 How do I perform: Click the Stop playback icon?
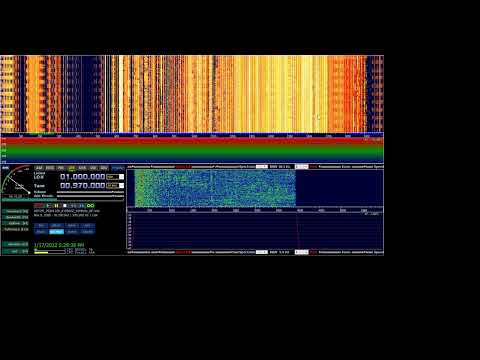65,206
